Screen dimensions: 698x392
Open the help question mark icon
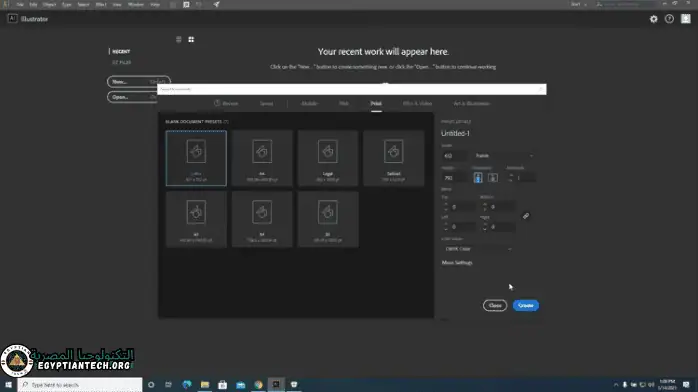click(x=669, y=19)
